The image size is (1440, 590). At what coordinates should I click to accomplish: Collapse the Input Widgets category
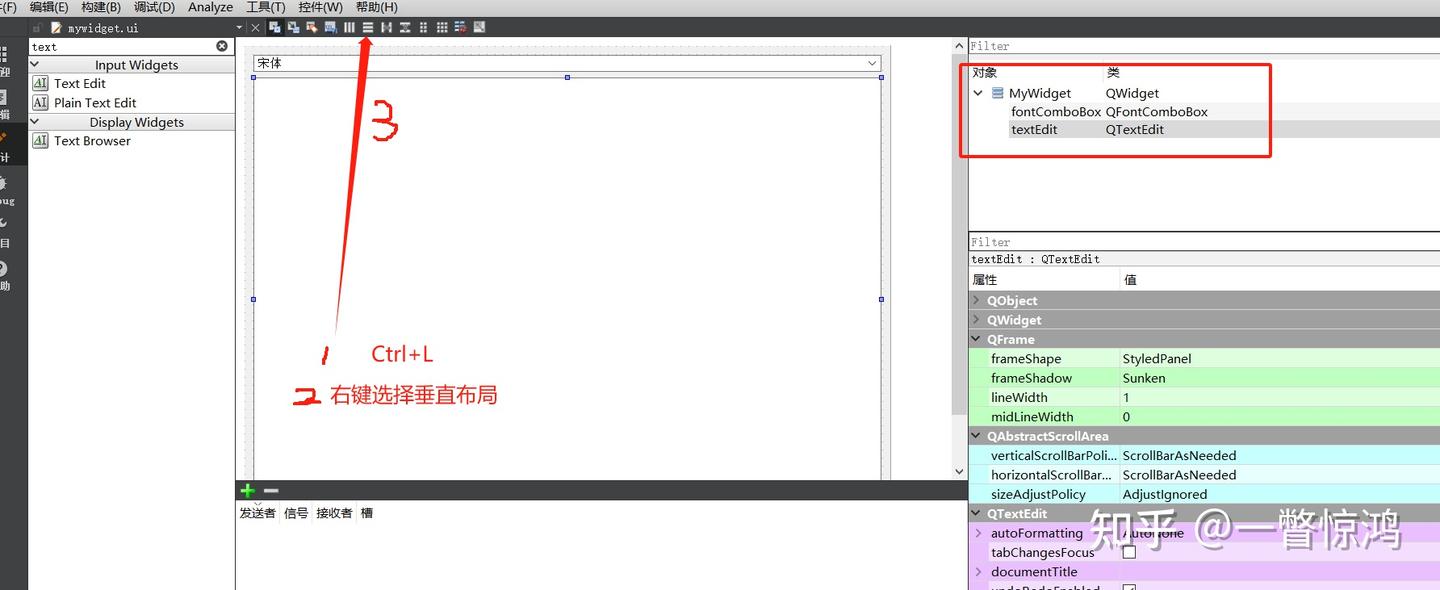[x=36, y=64]
